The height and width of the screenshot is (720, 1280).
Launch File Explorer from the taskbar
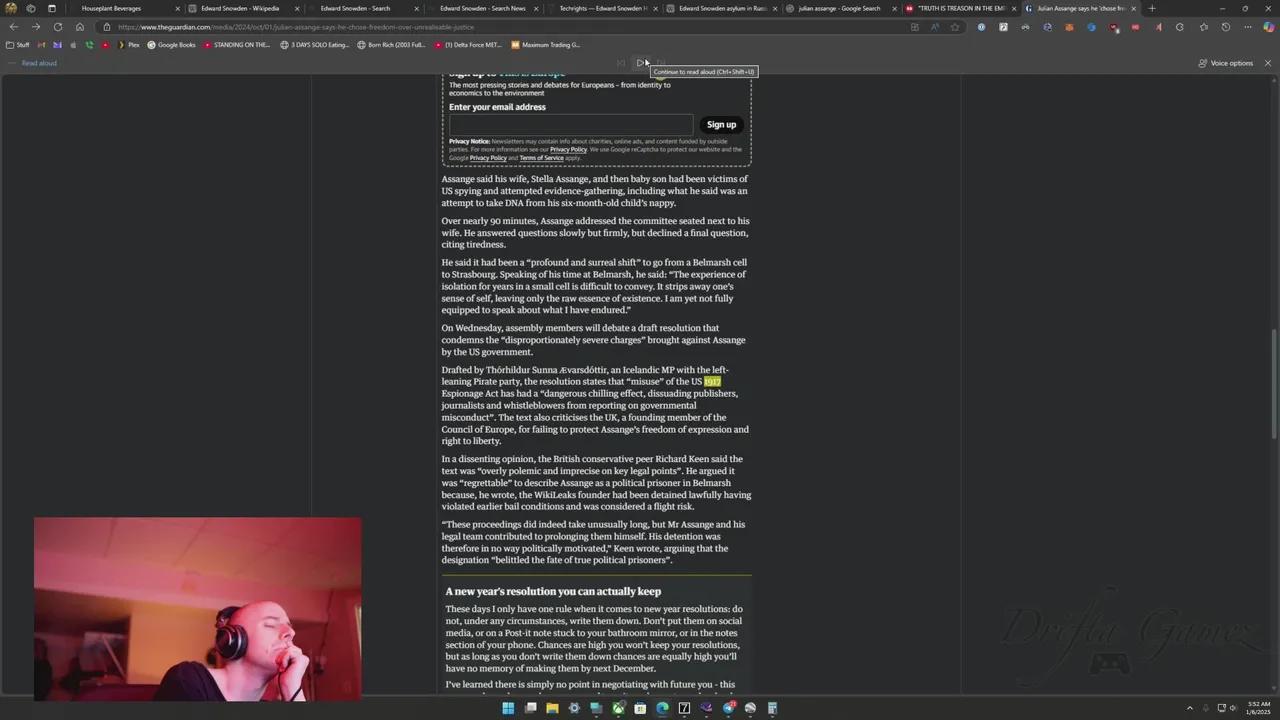coord(552,708)
